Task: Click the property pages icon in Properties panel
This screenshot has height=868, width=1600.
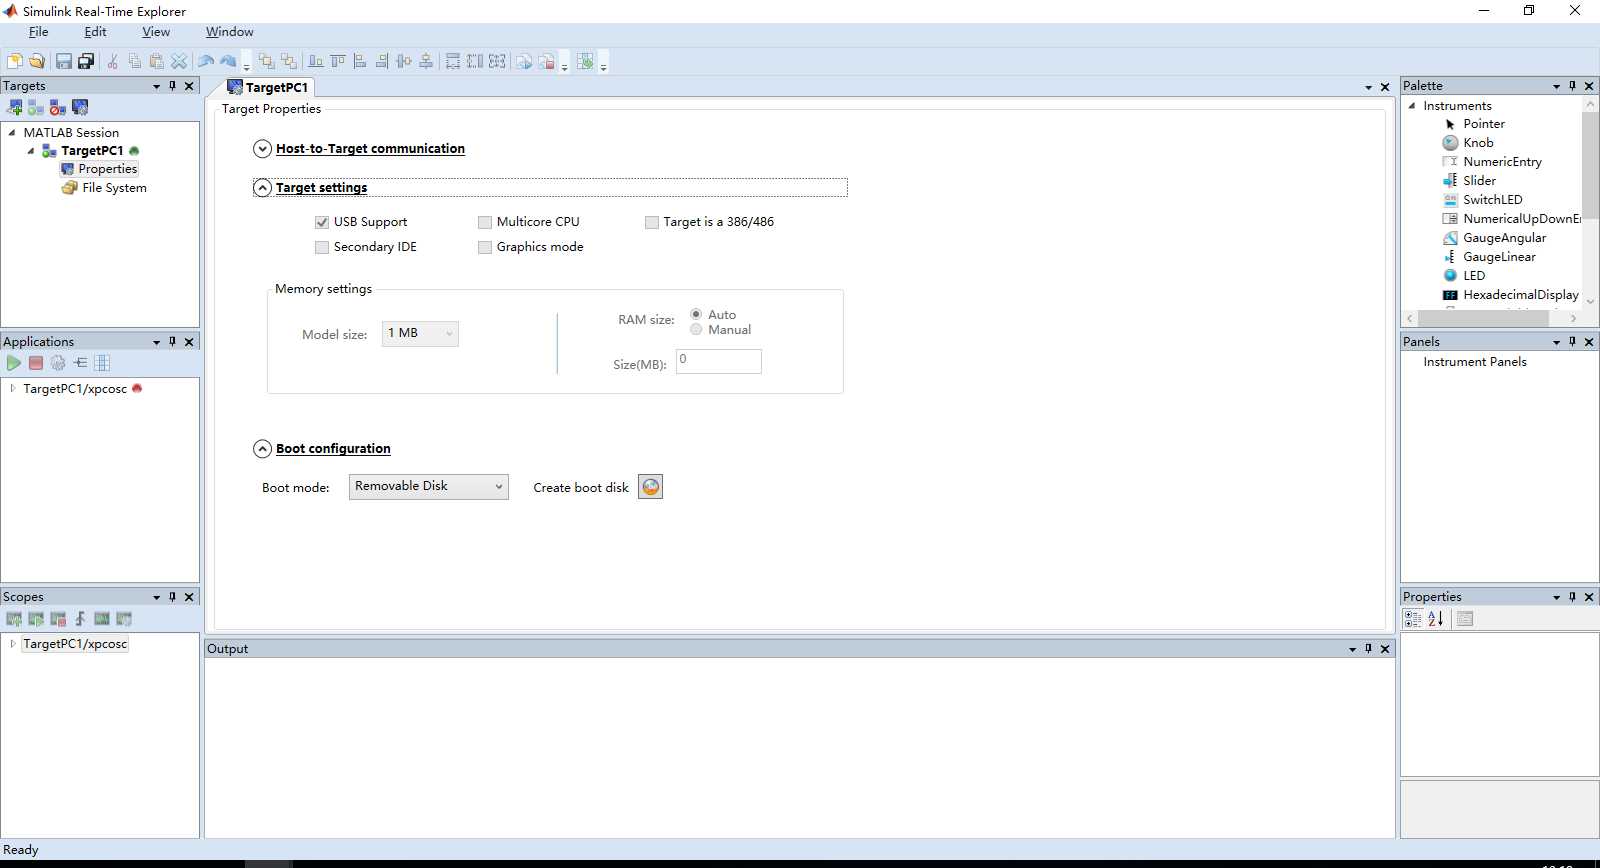Action: point(1465,619)
